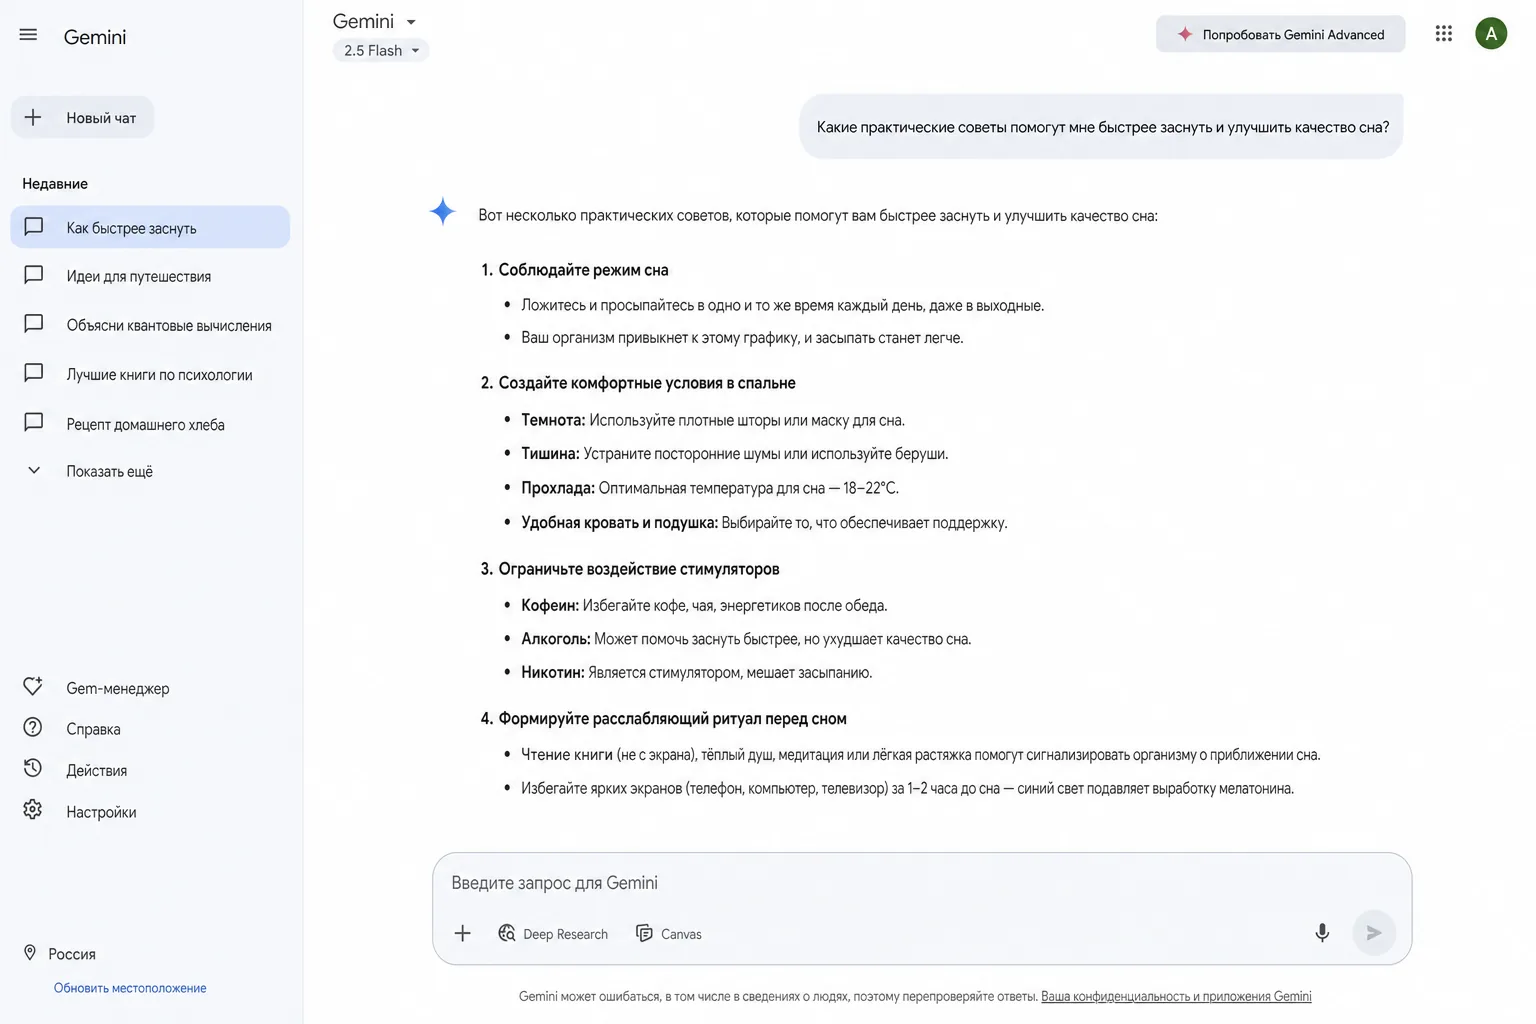Click the Никотин bullet line
This screenshot has height=1024, width=1536.
697,672
